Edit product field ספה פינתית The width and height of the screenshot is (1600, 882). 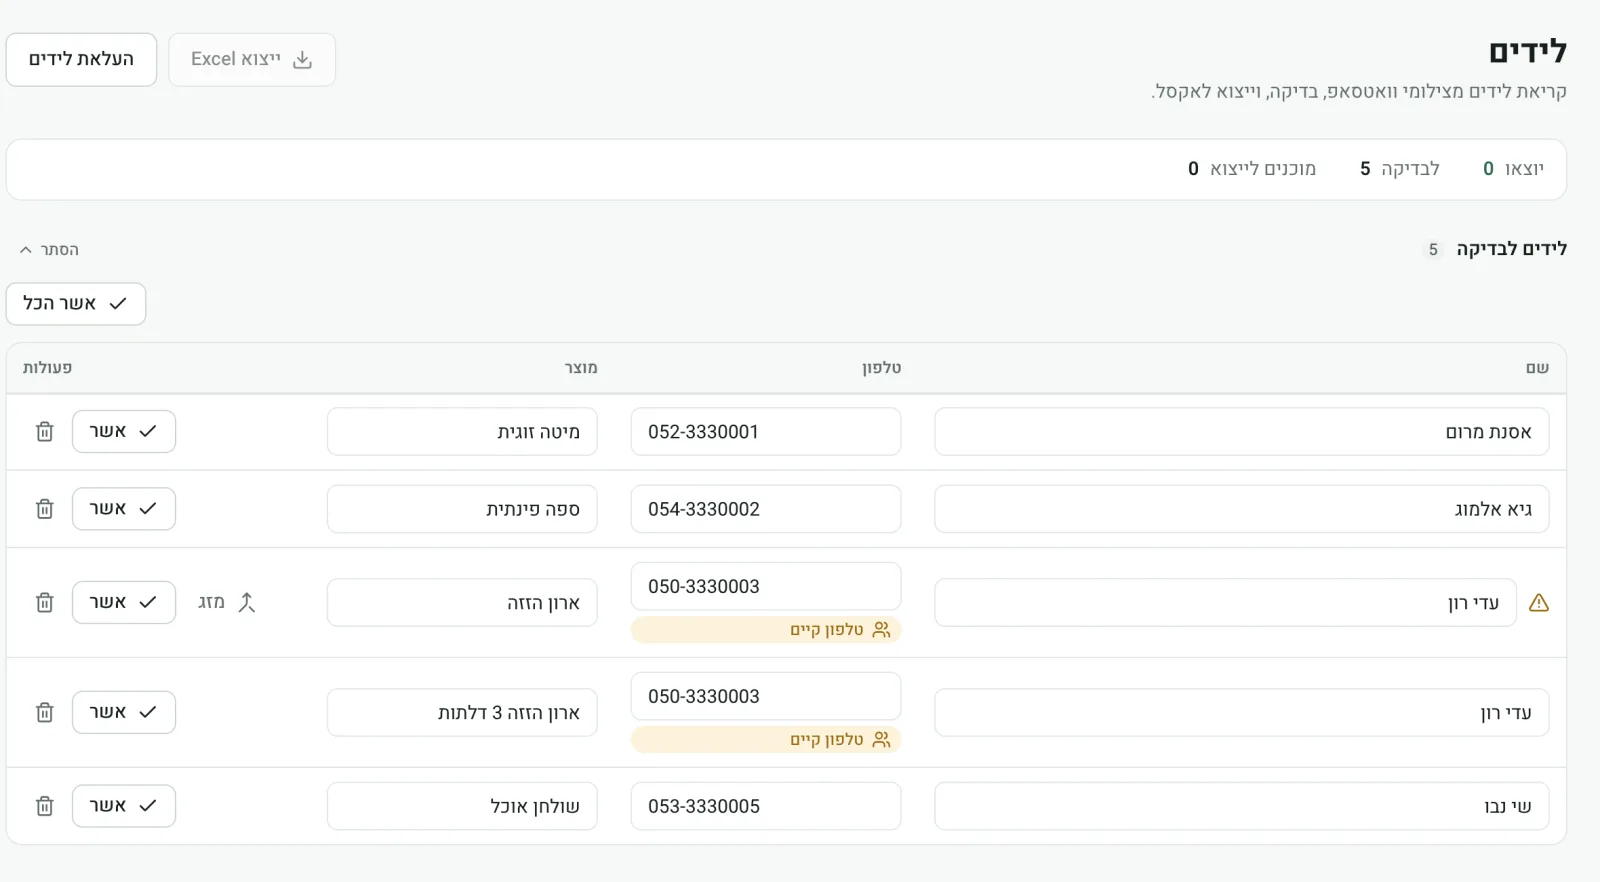[x=462, y=510]
